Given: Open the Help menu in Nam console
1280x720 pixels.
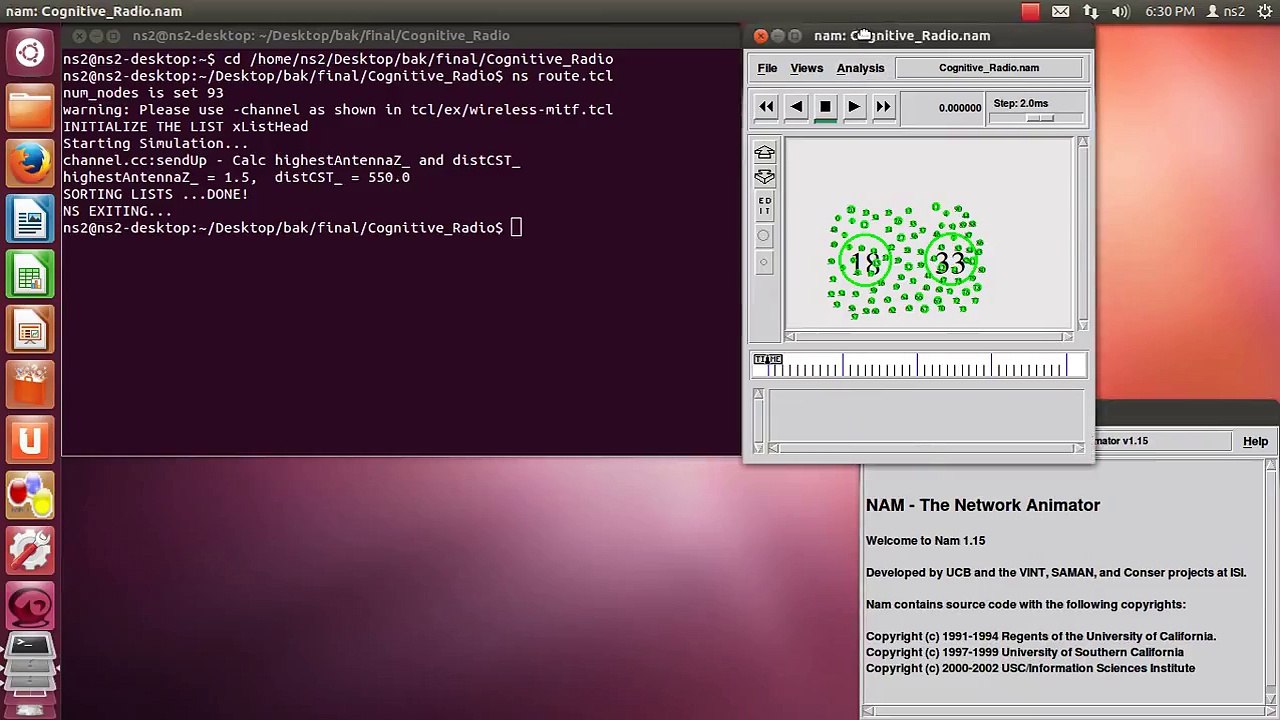Looking at the screenshot, I should coord(1255,441).
